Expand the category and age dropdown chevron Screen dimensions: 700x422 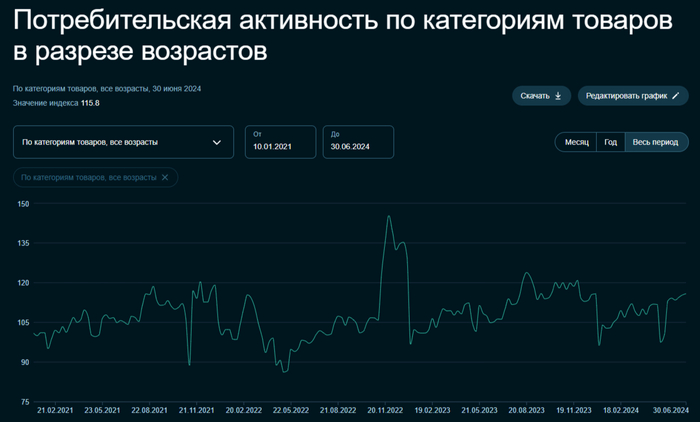point(217,142)
